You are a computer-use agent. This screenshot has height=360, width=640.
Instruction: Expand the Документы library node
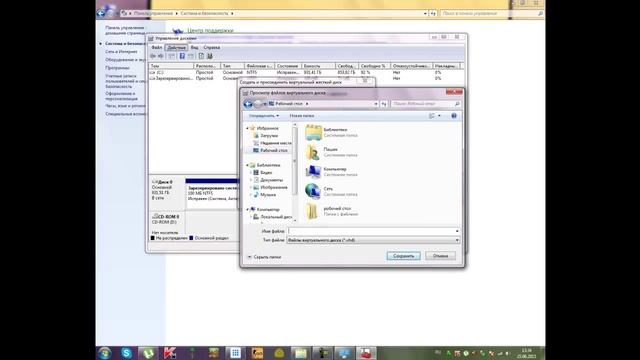click(x=251, y=180)
